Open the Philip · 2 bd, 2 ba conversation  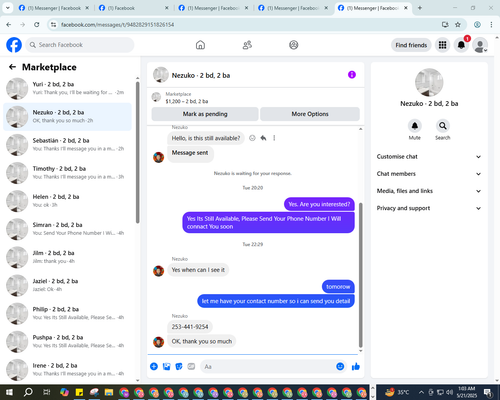(x=67, y=314)
